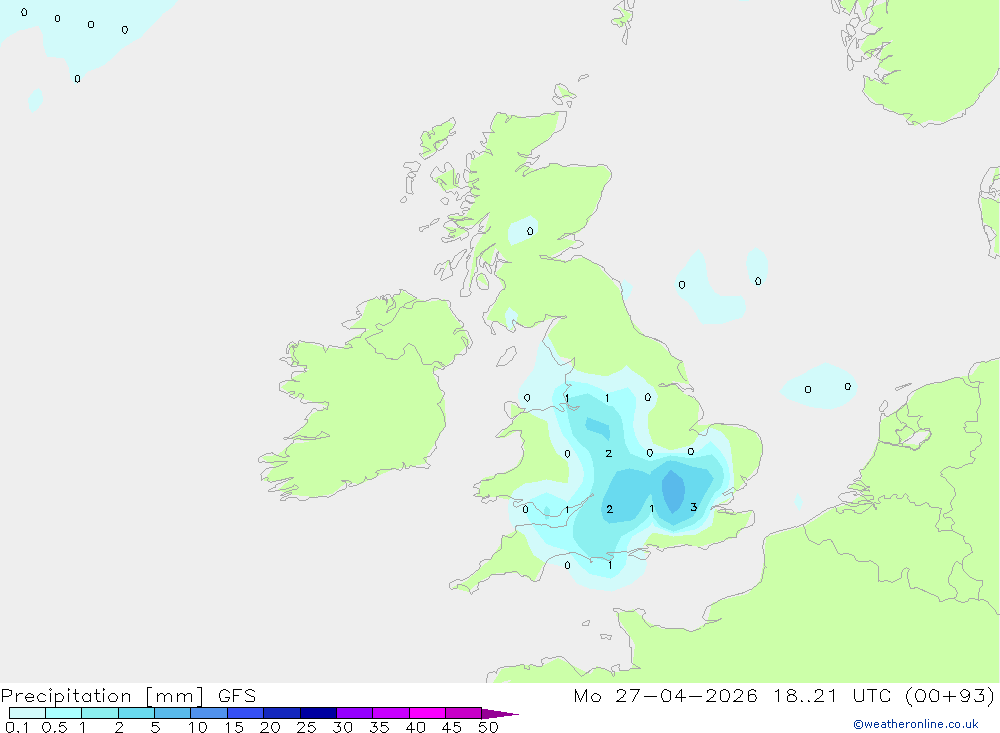Click the 18..21 hour range text

pyautogui.click(x=805, y=696)
